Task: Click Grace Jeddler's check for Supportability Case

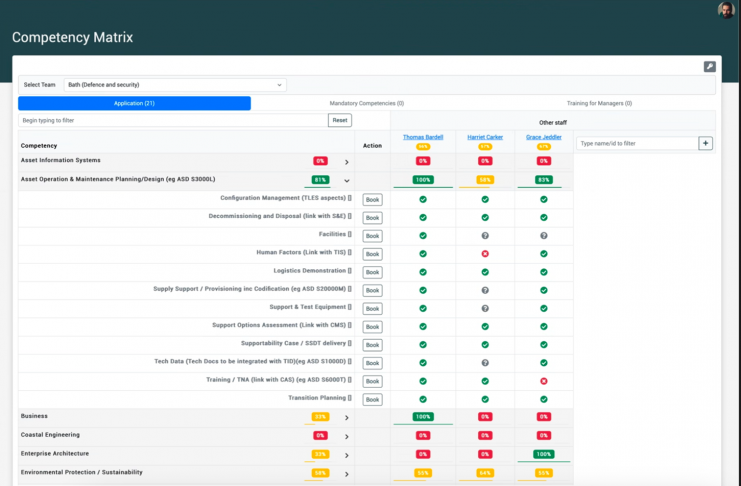Action: pos(543,345)
